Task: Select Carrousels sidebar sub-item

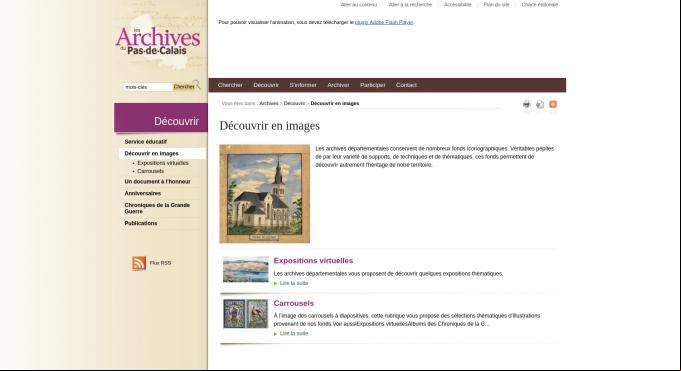Action: pyautogui.click(x=150, y=171)
